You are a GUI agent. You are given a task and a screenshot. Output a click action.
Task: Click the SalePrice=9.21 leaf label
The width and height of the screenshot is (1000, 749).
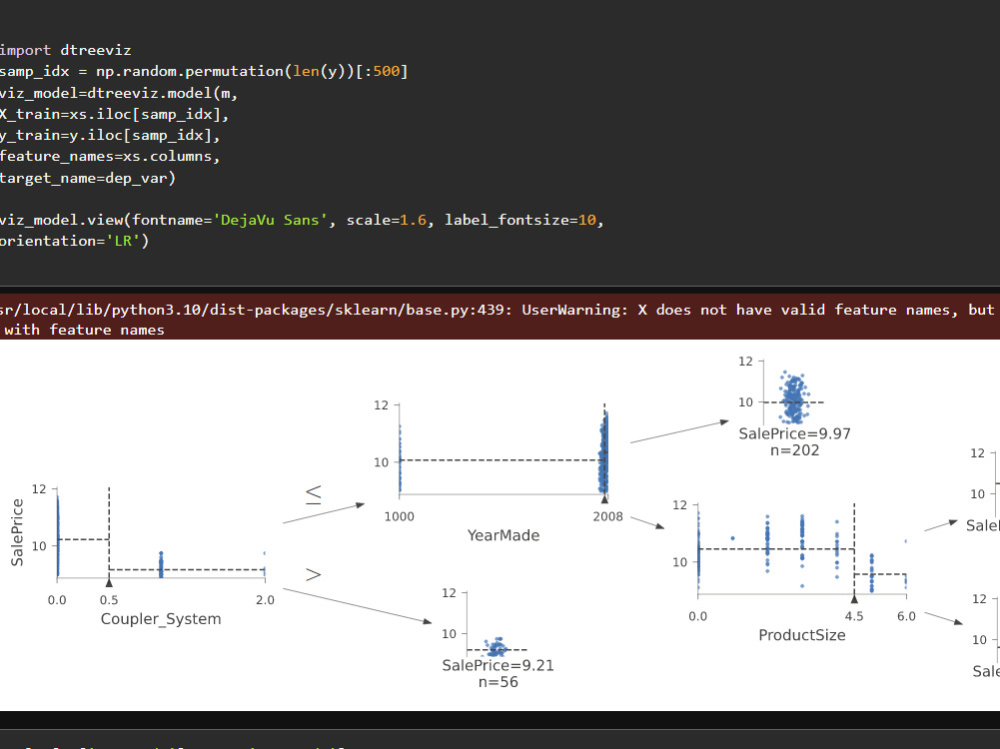498,665
